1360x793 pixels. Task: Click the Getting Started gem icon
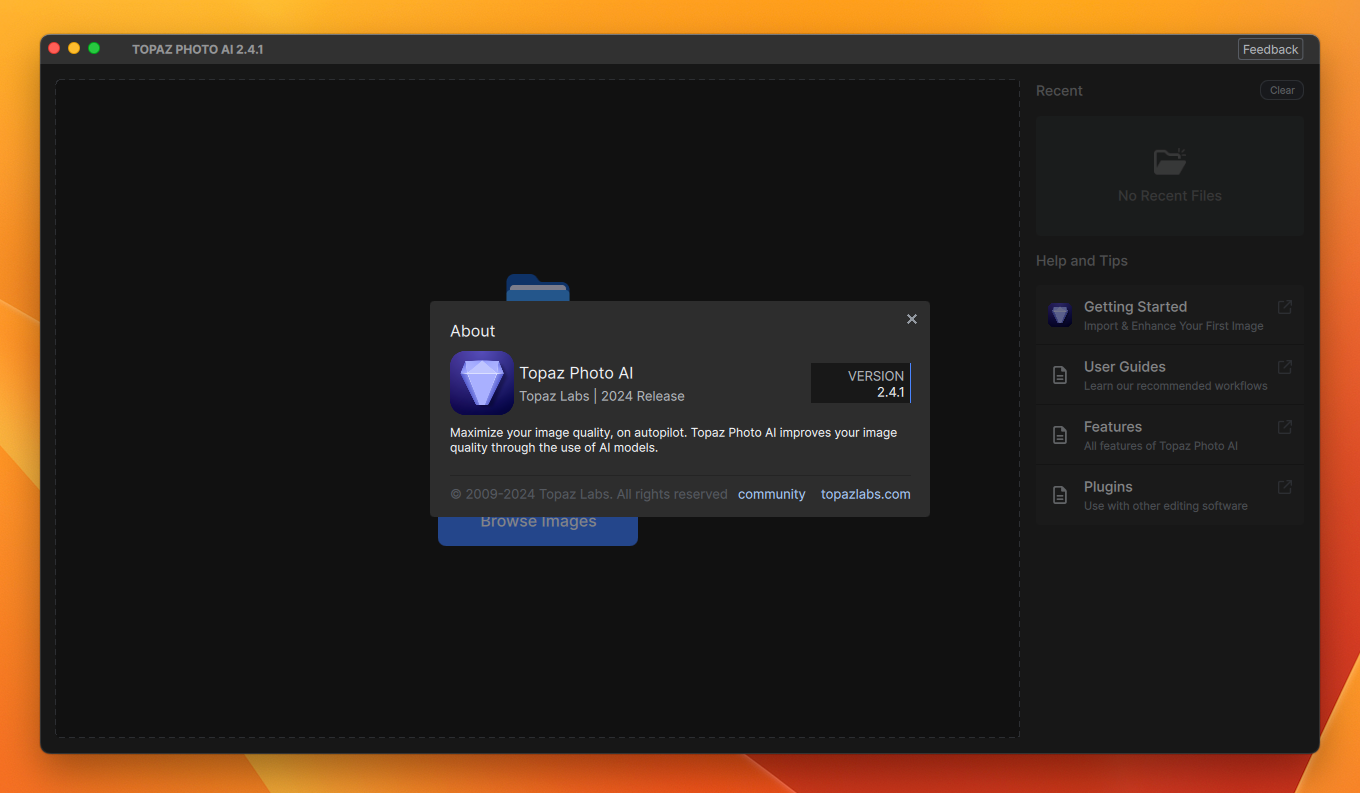(x=1060, y=315)
